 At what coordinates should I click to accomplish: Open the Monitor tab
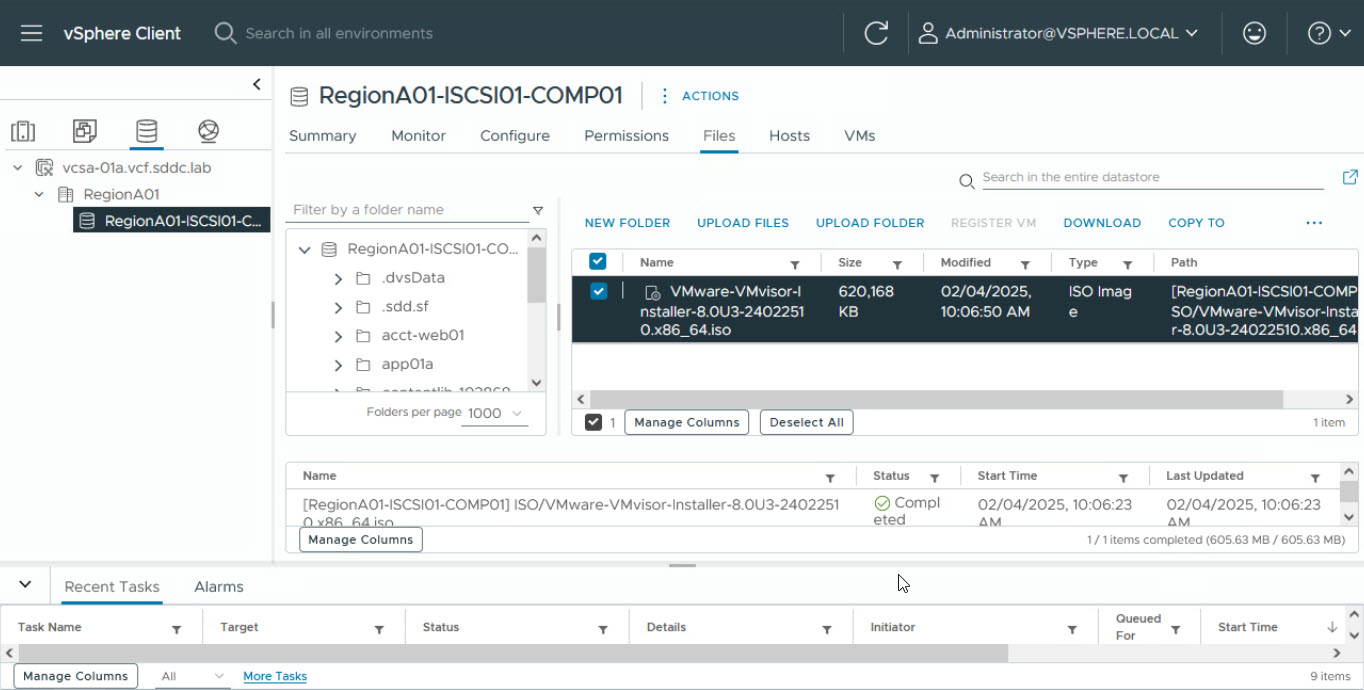point(418,136)
